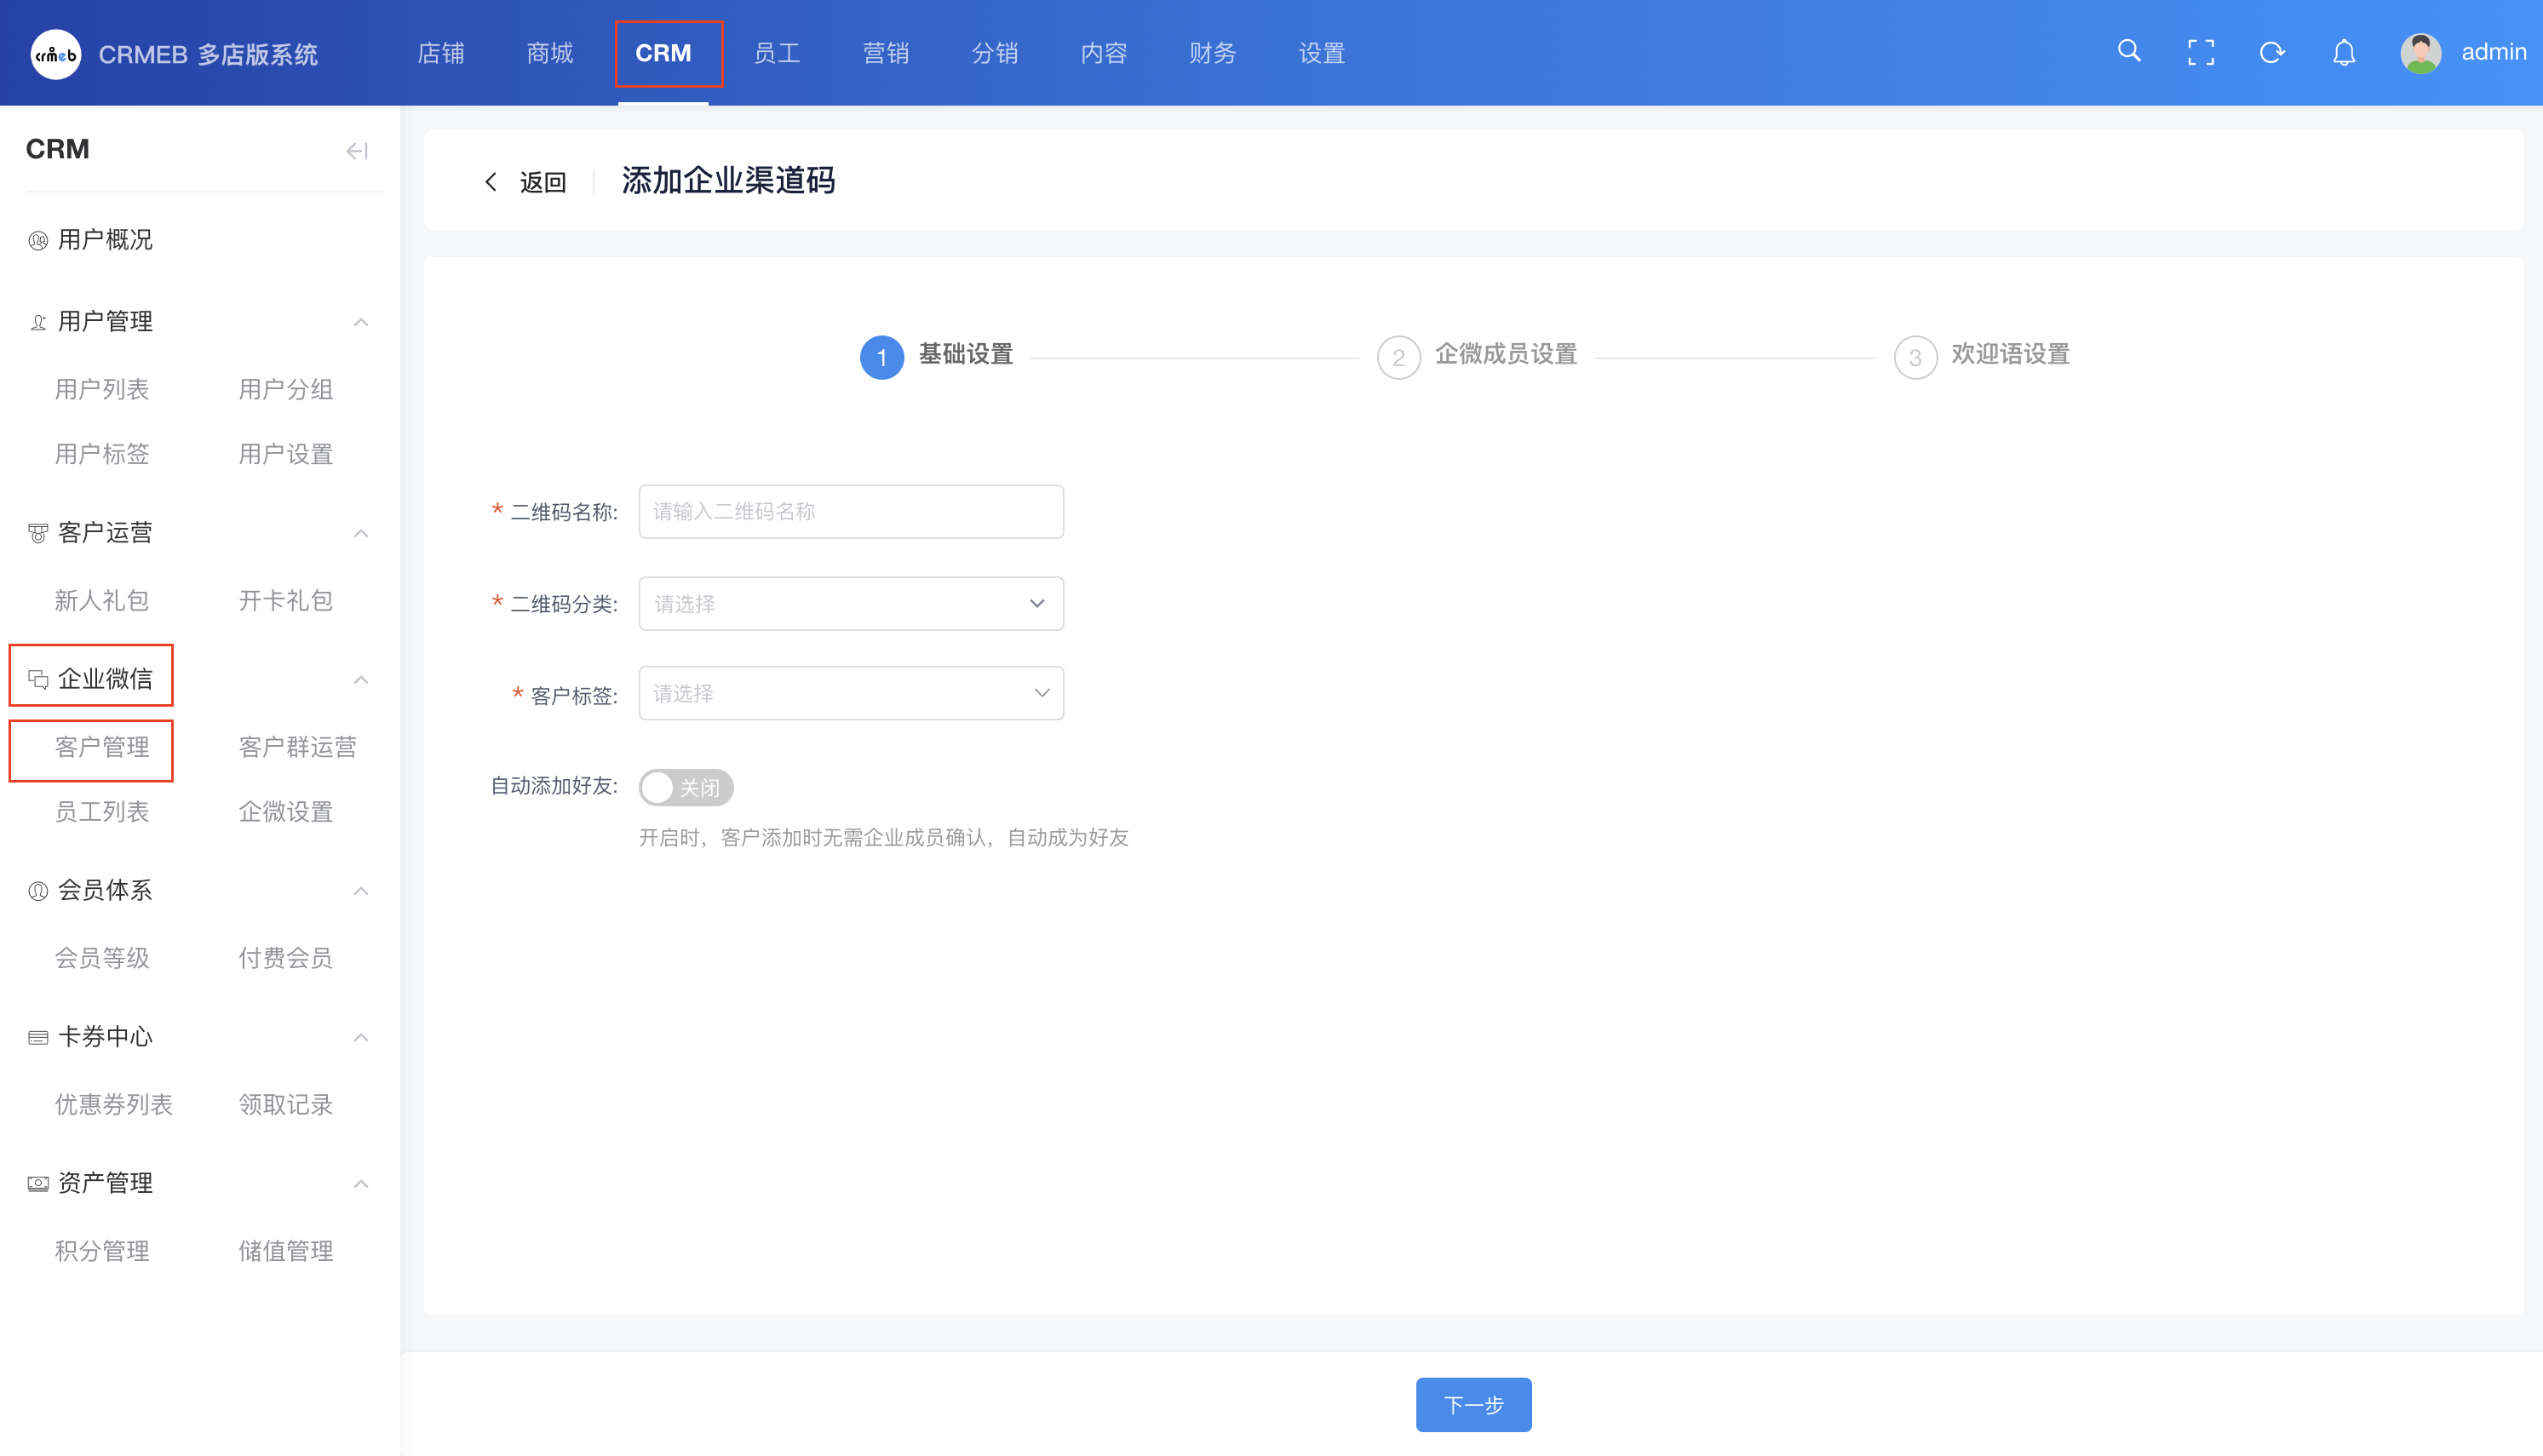Collapse the 资产管理 section

tap(361, 1184)
